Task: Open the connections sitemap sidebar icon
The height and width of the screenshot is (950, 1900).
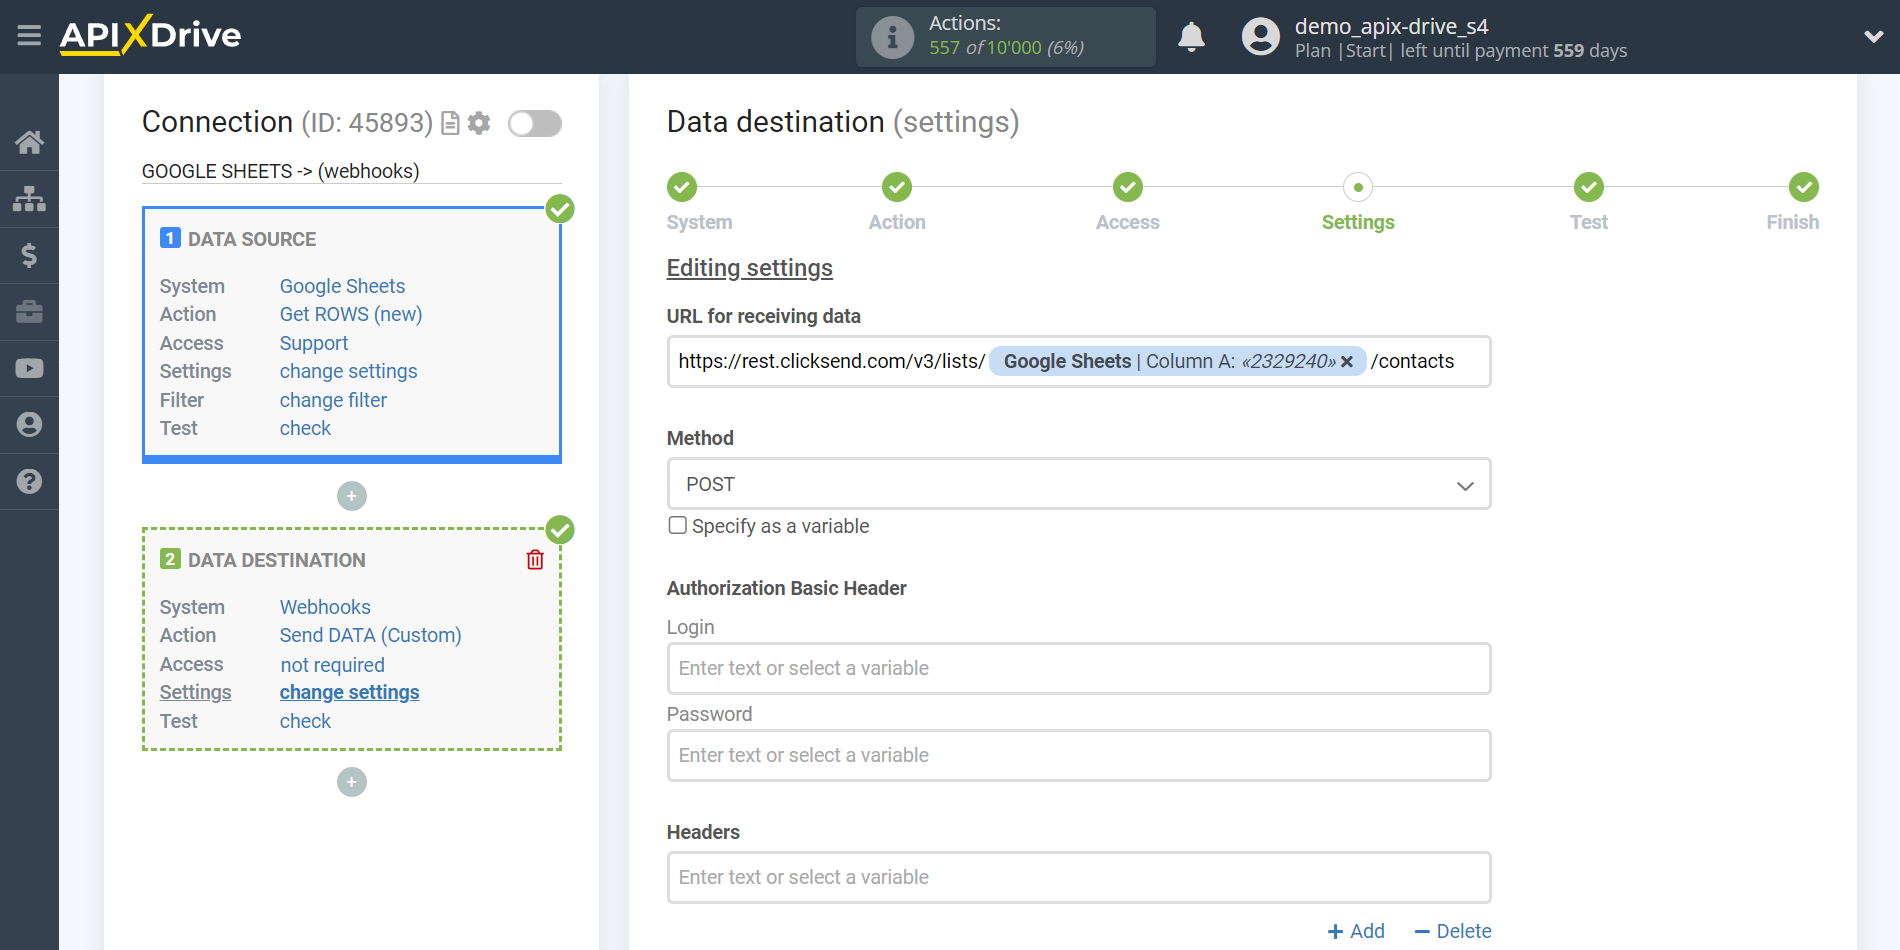Action: pyautogui.click(x=29, y=199)
